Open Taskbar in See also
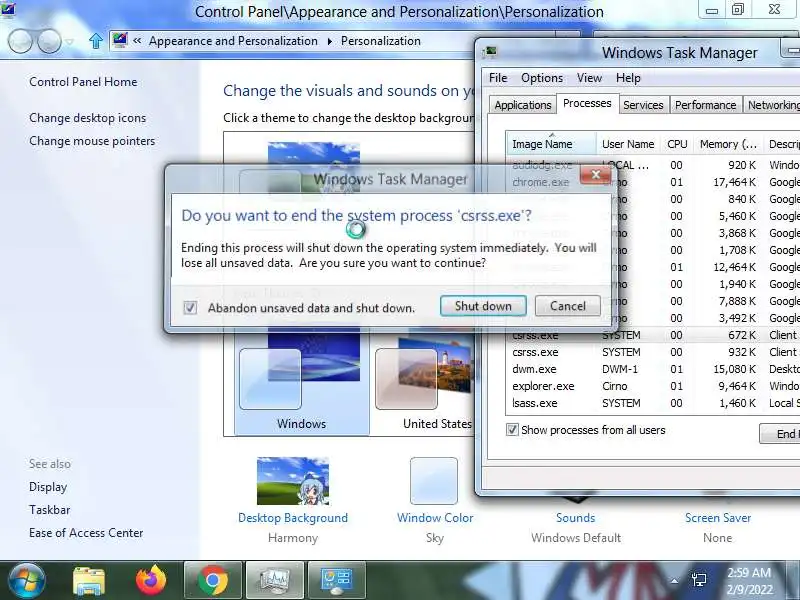The height and width of the screenshot is (600, 800). [x=49, y=510]
